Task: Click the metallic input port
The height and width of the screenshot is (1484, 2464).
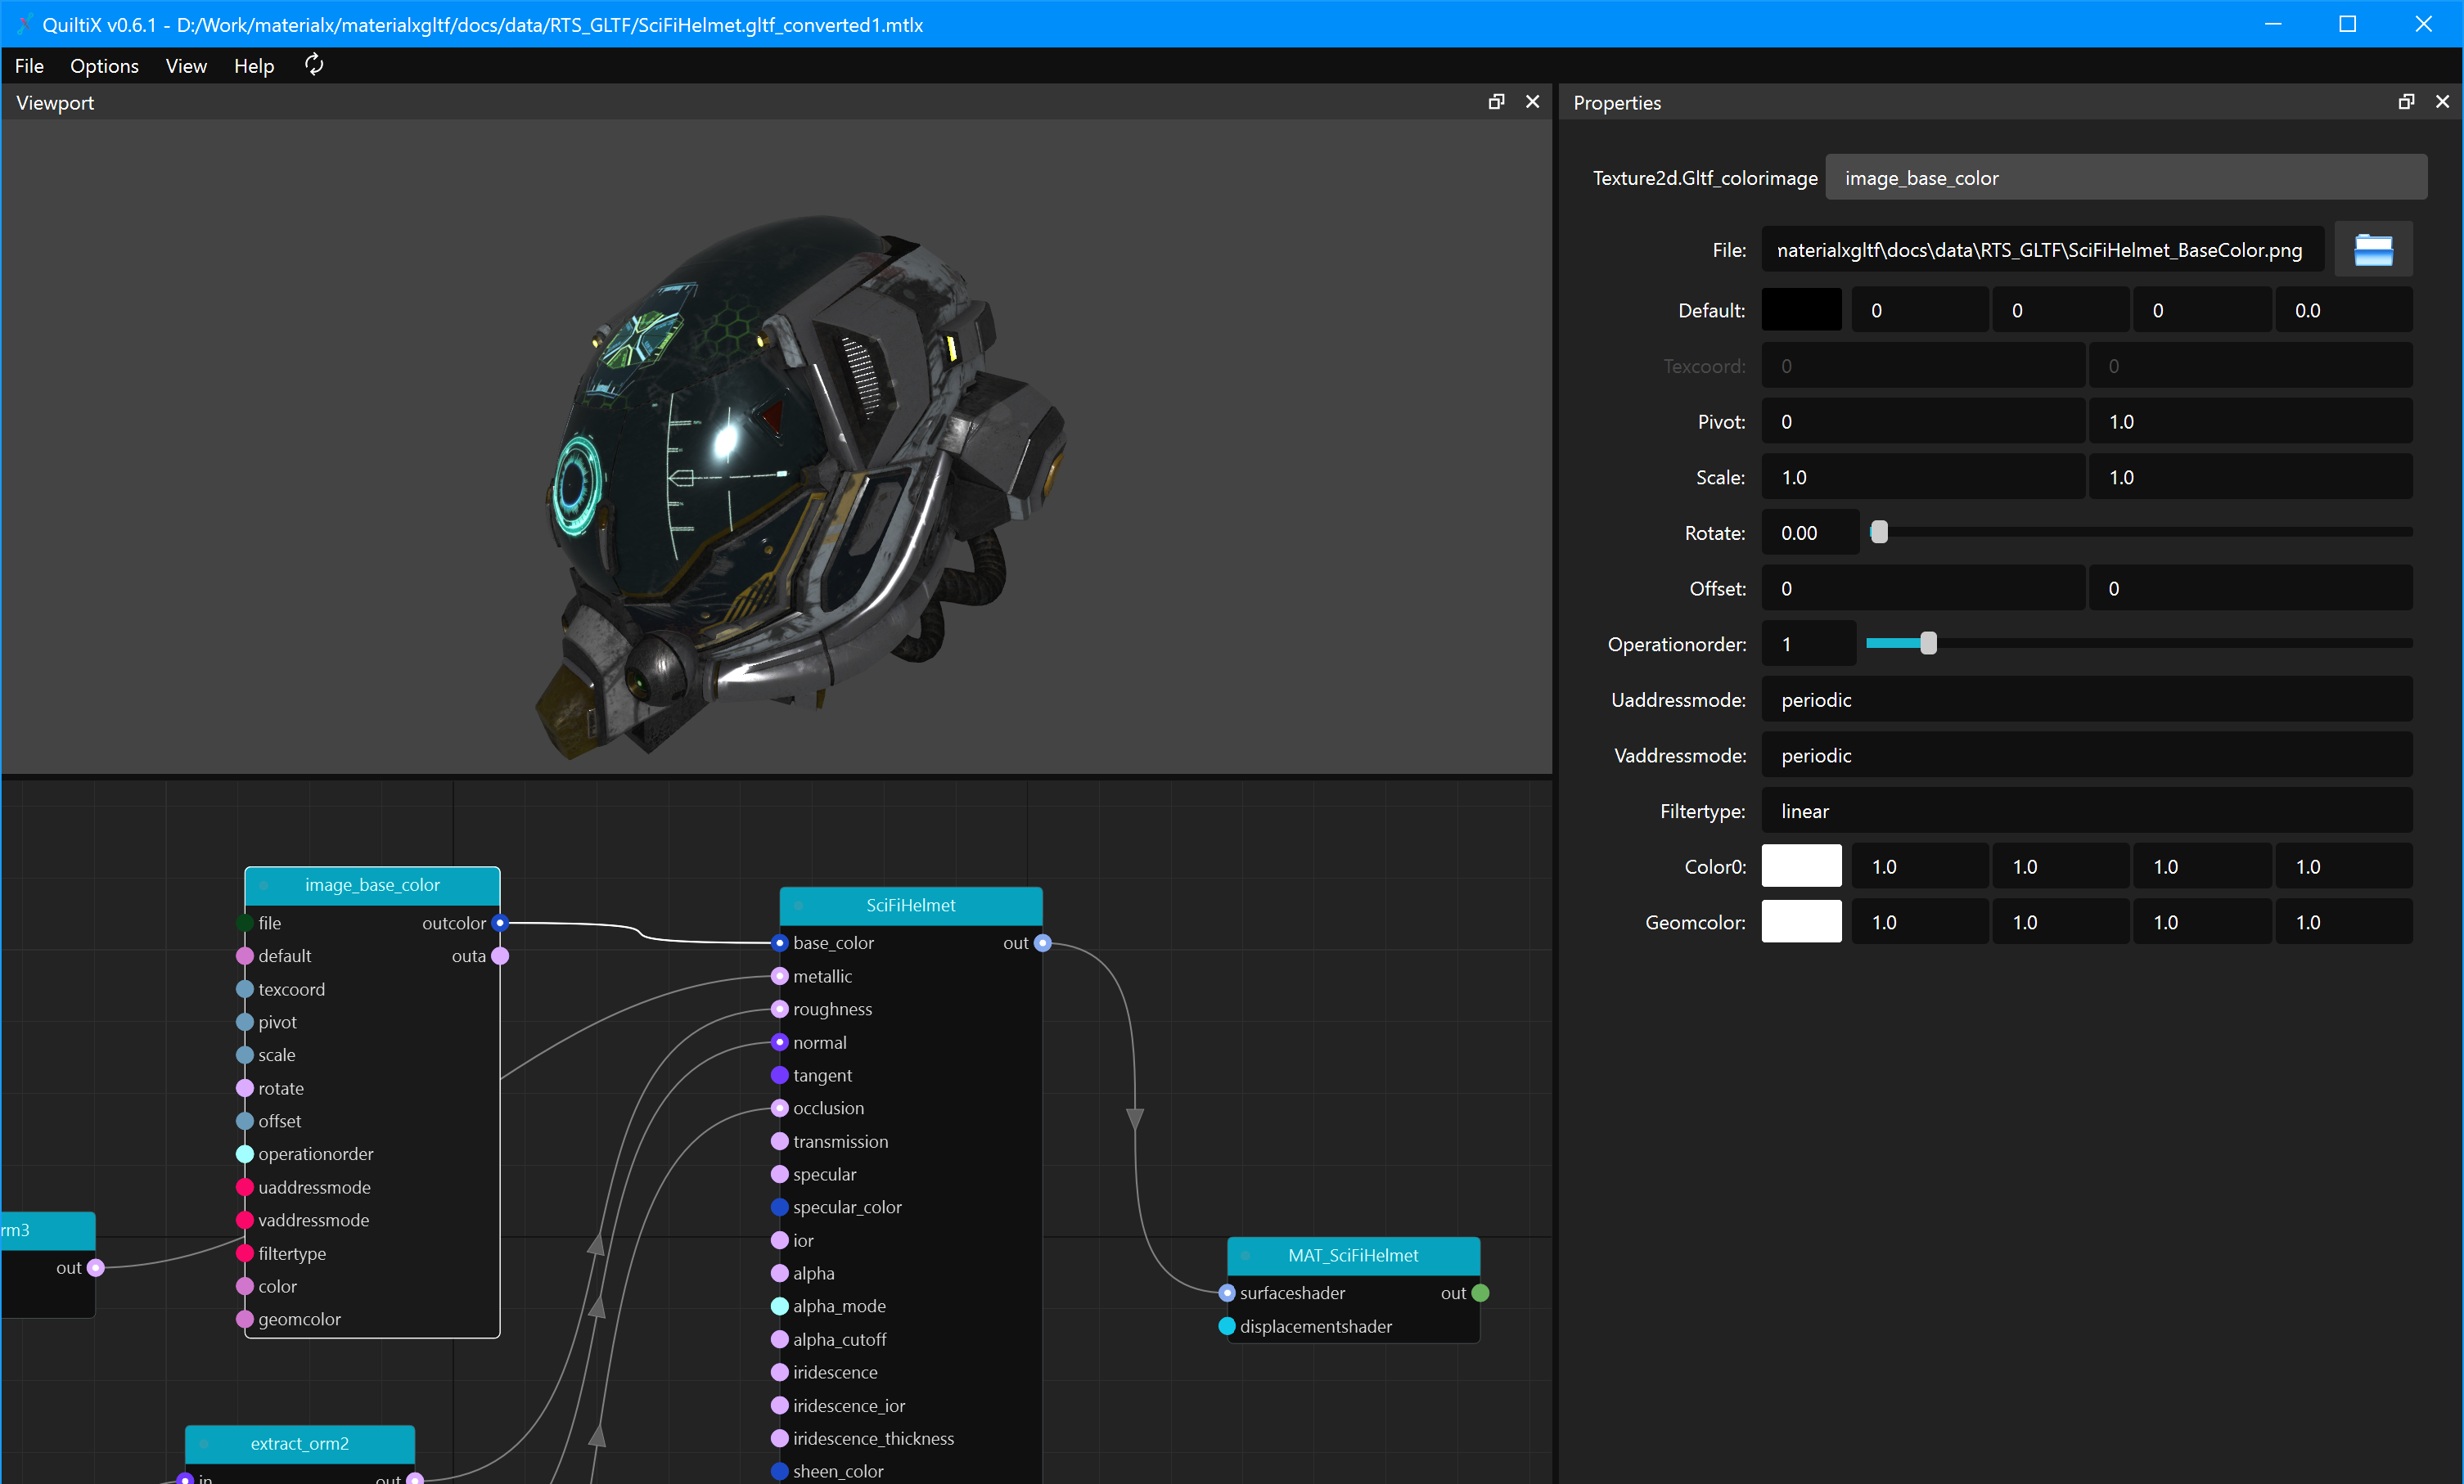Action: pos(780,976)
